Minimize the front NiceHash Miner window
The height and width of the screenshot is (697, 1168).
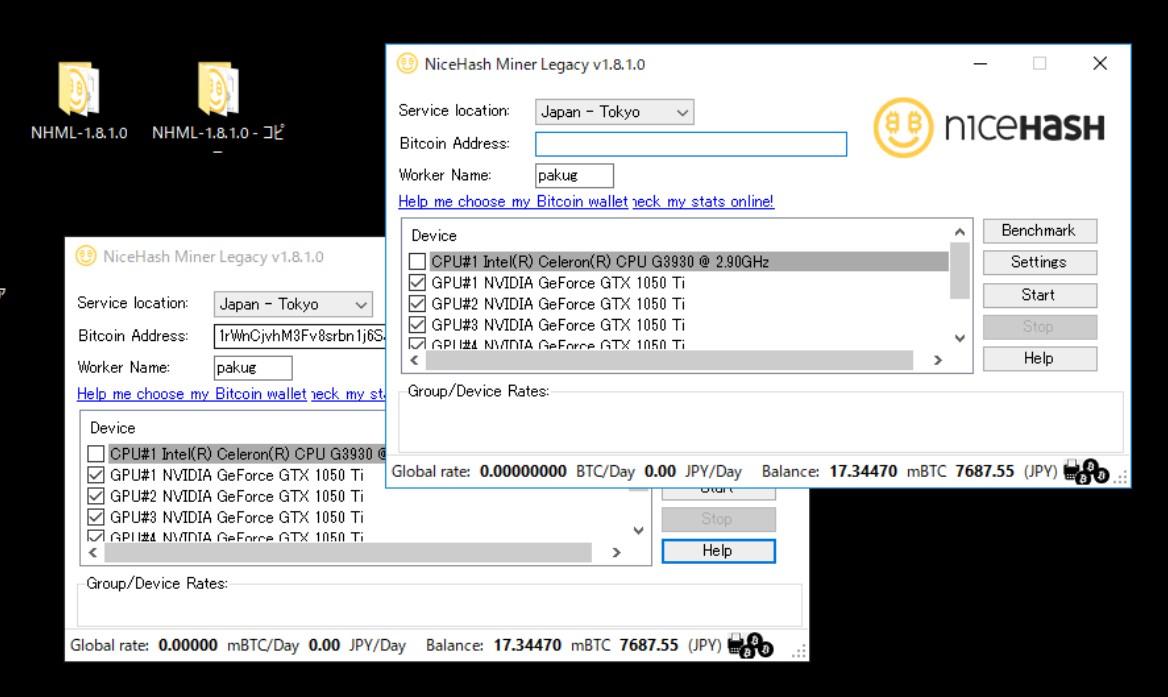click(980, 64)
